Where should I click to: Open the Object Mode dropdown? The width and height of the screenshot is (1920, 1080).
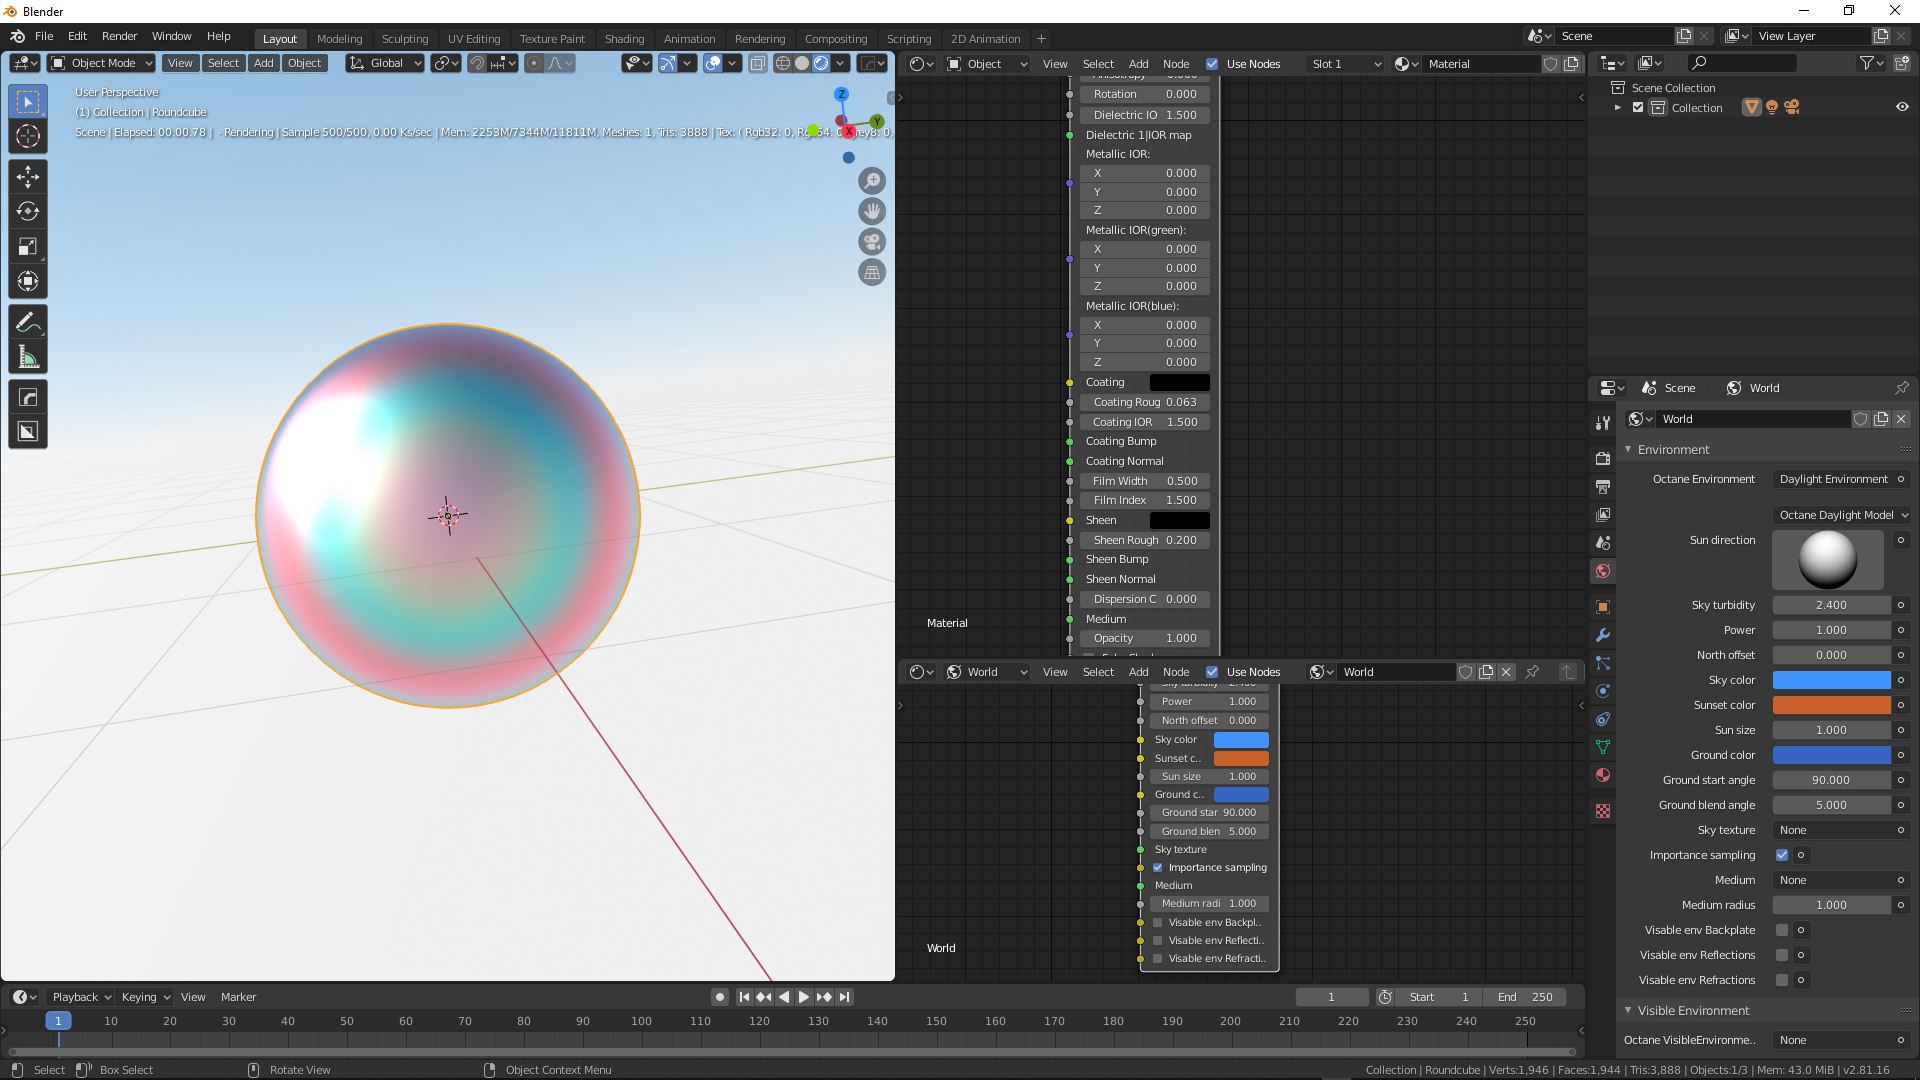coord(102,63)
